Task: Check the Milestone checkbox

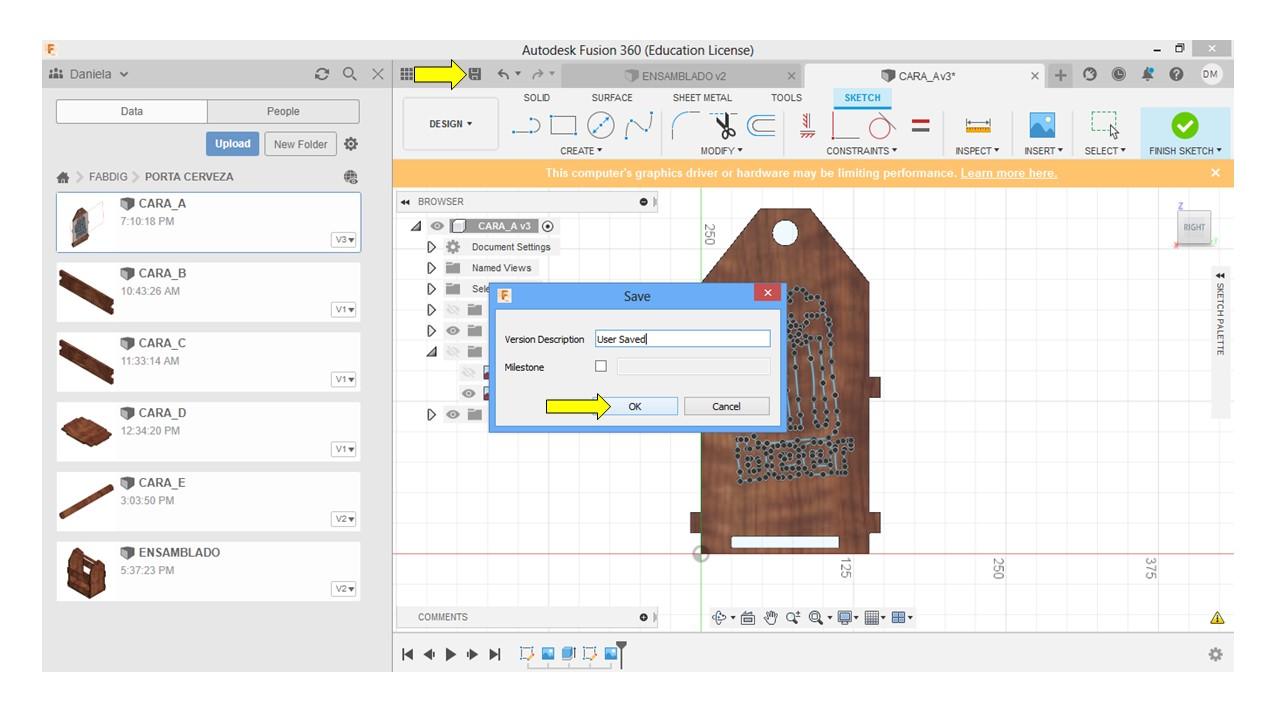Action: (601, 367)
